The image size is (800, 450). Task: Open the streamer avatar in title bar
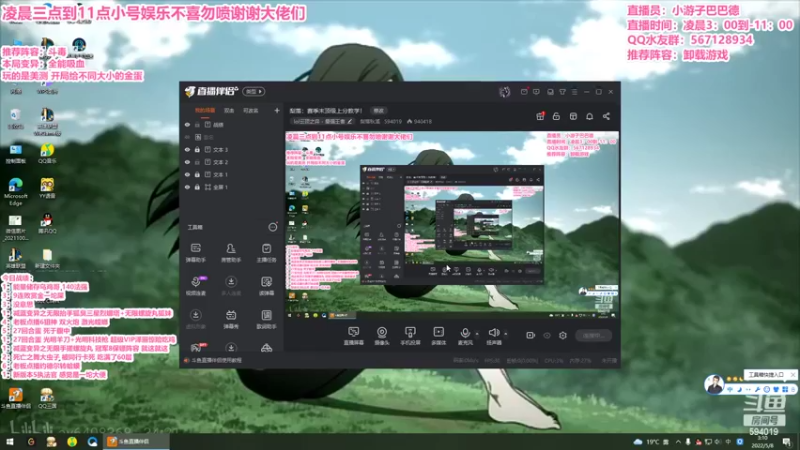504,92
